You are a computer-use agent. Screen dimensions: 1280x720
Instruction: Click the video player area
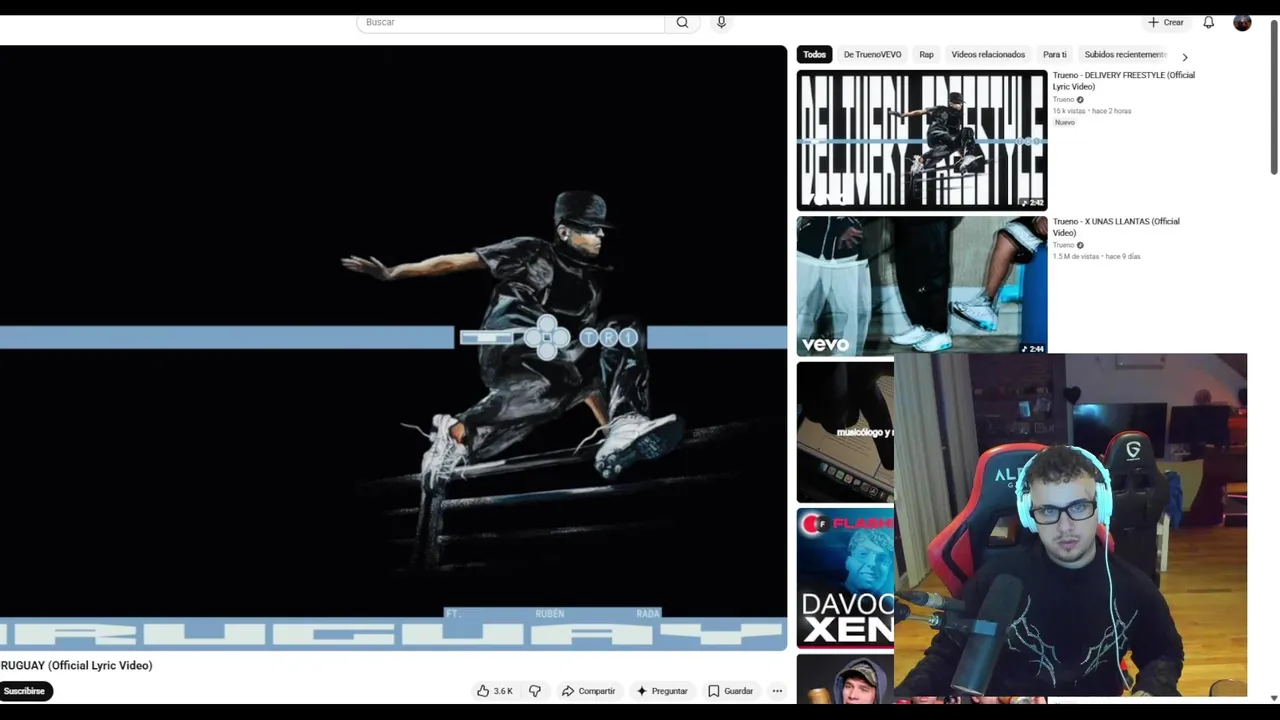393,348
